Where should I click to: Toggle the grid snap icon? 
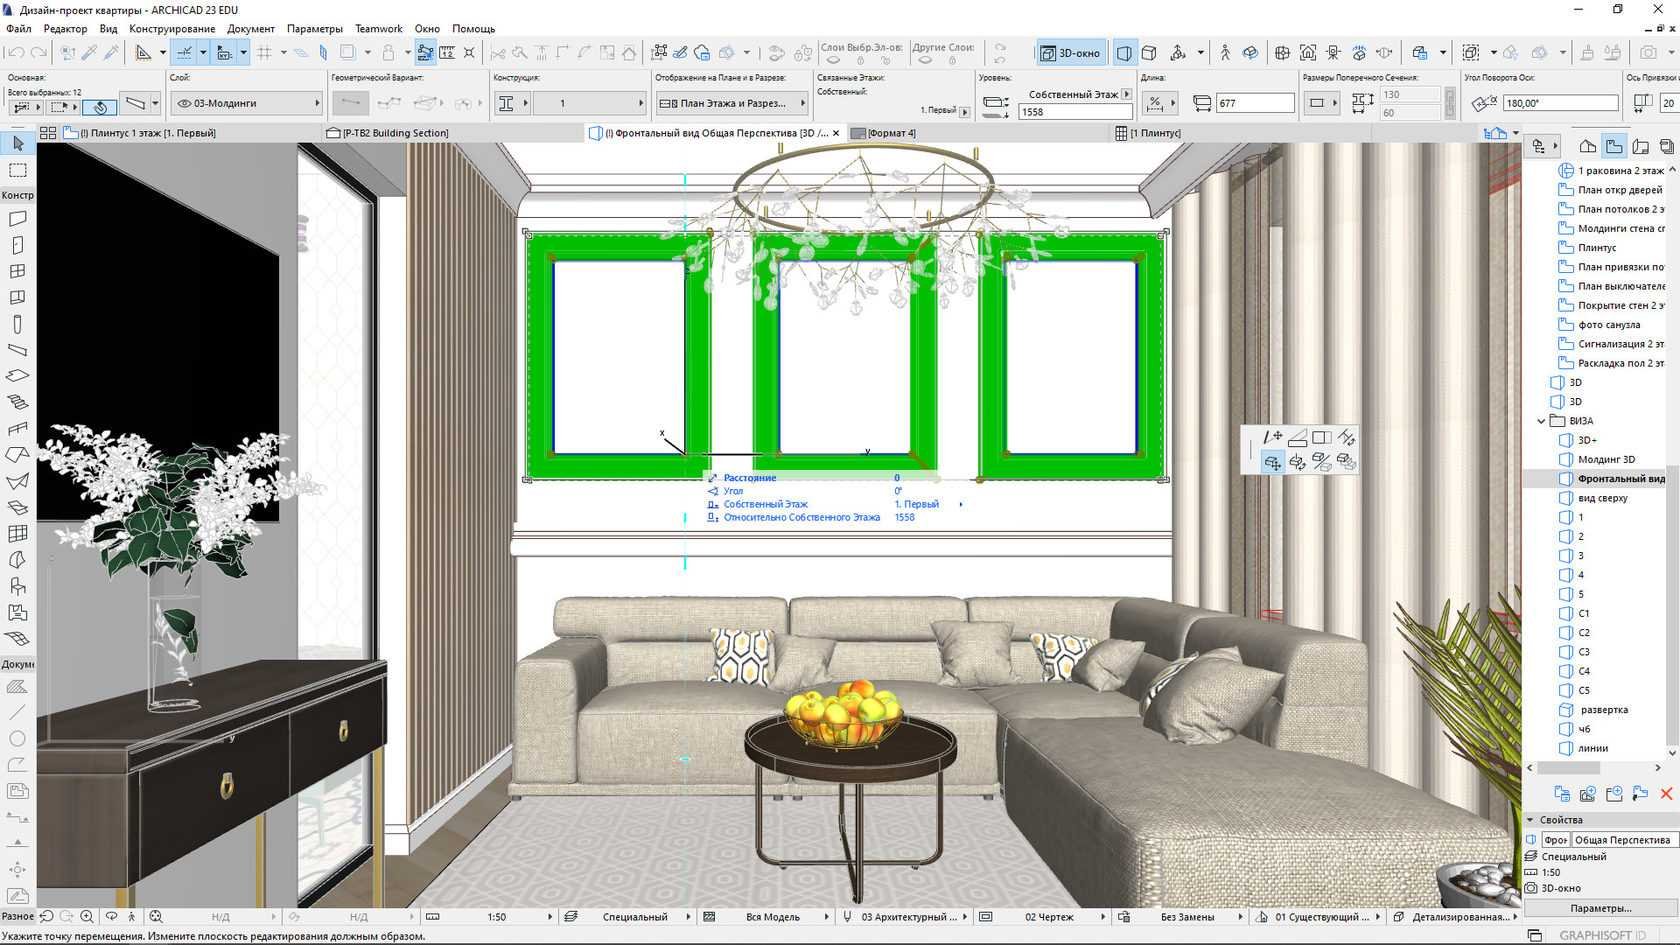click(x=265, y=53)
